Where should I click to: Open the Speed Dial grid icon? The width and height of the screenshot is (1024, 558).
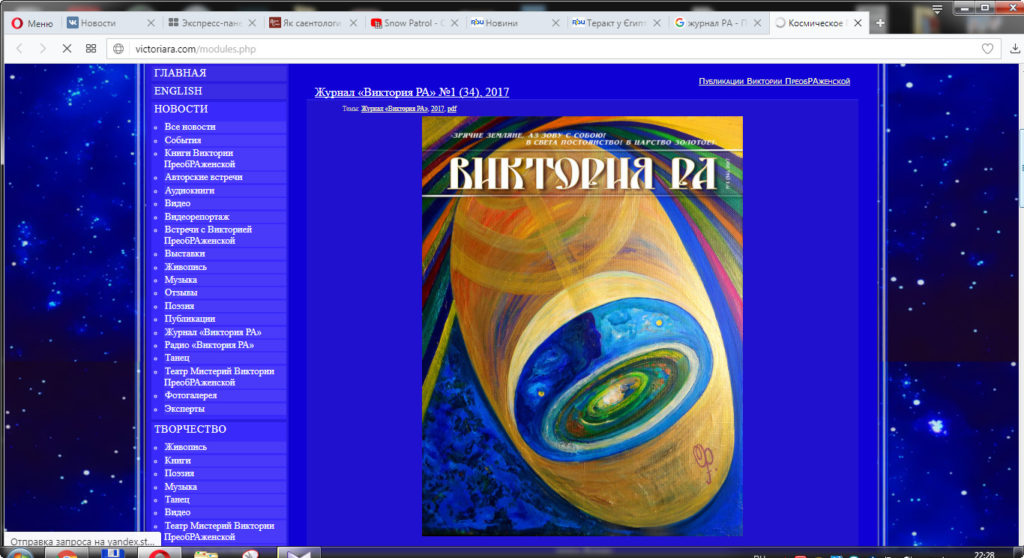point(91,48)
